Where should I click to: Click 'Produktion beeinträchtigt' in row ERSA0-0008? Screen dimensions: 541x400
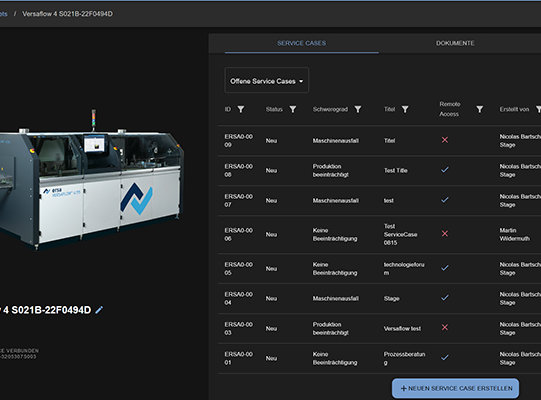(x=331, y=170)
